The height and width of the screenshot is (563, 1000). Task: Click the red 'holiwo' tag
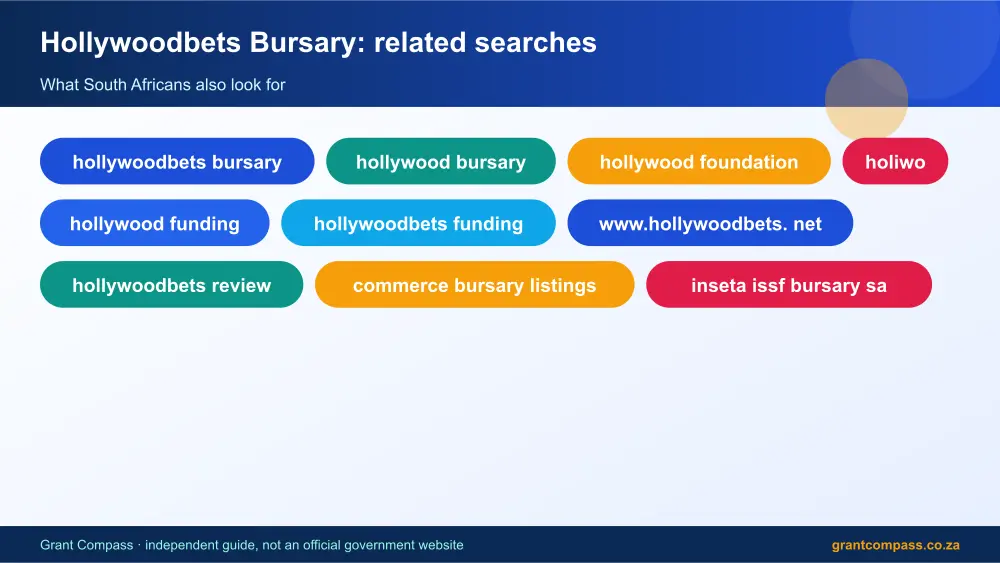coord(895,161)
